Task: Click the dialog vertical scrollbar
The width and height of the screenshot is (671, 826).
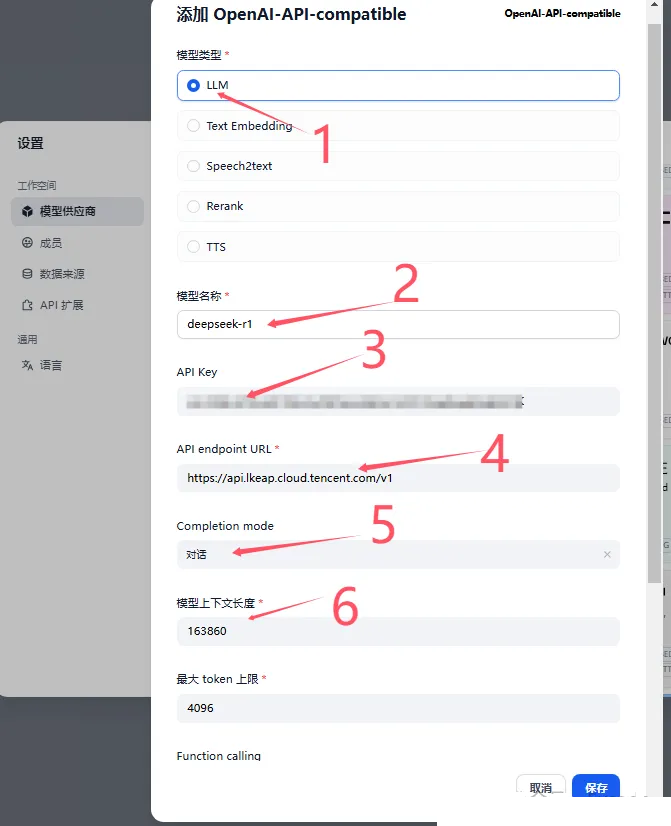Action: 654,303
